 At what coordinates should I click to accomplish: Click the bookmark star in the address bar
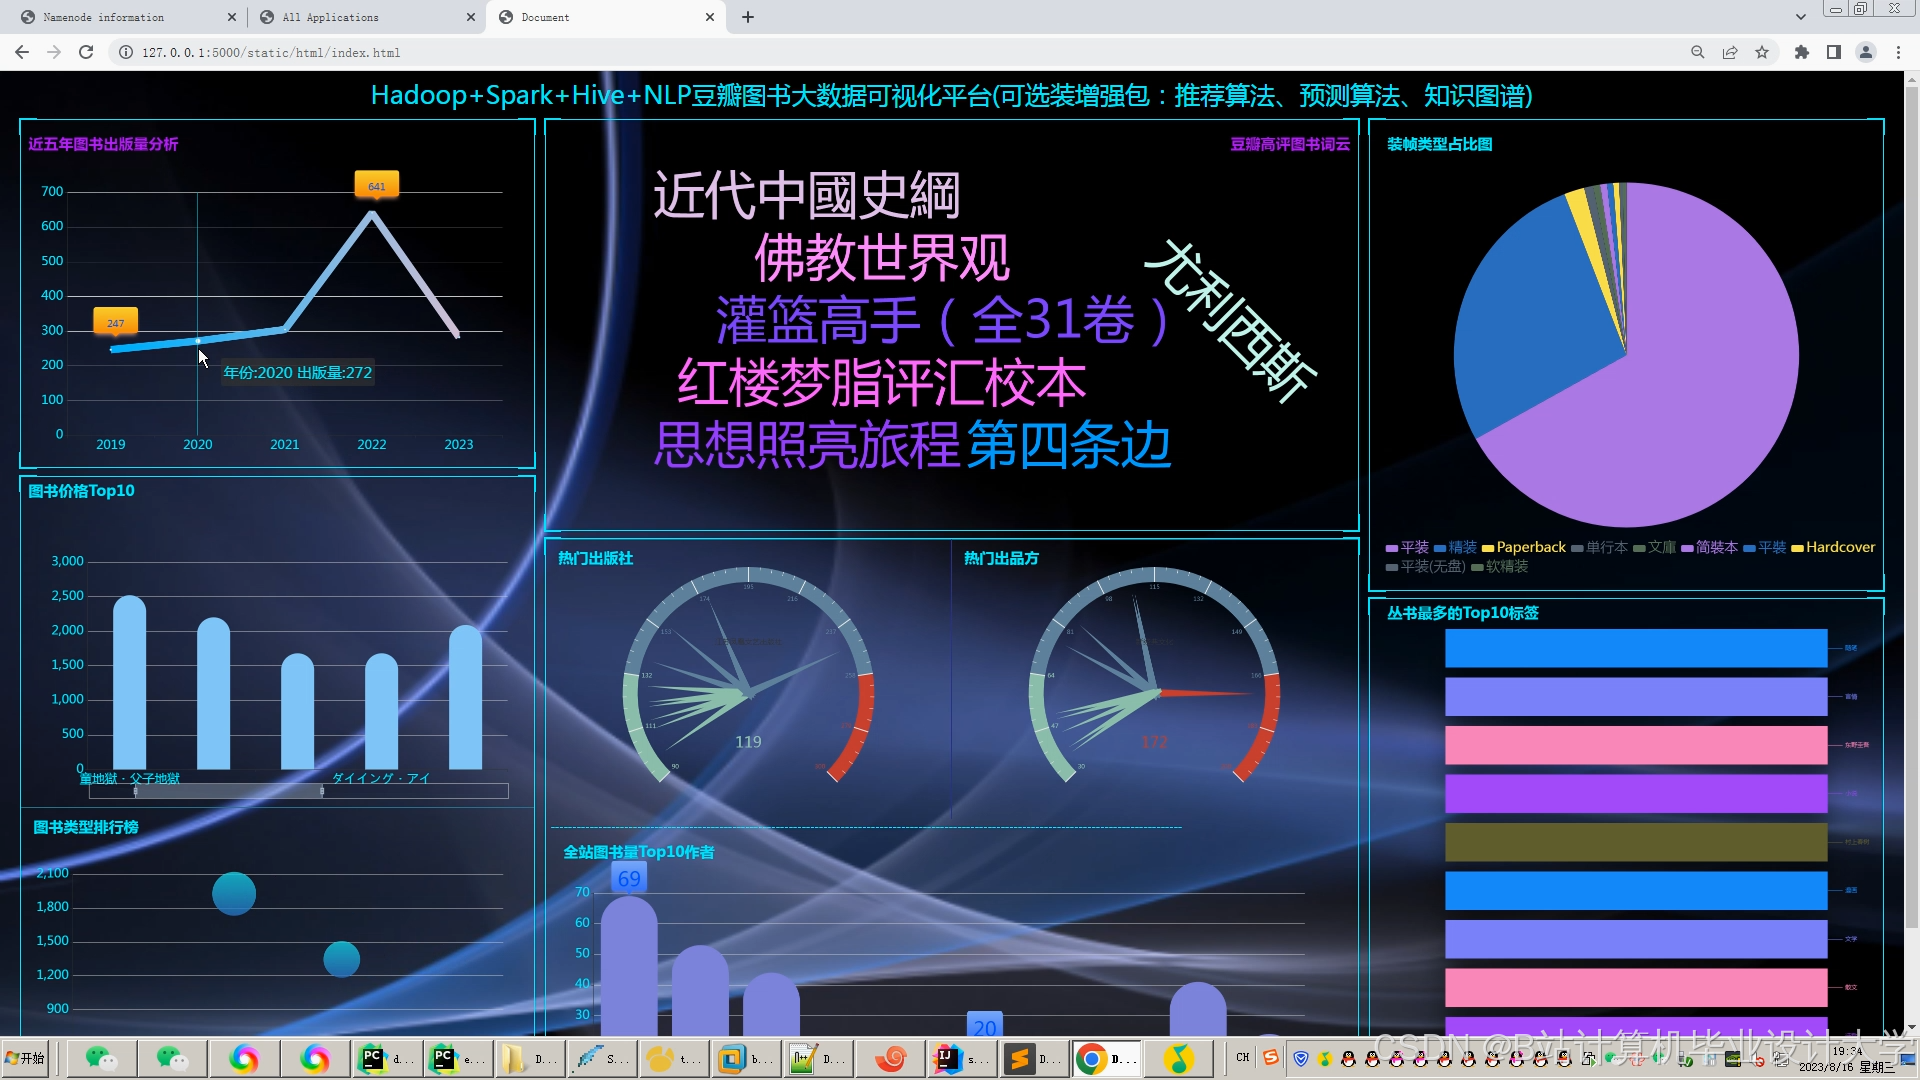(1763, 52)
